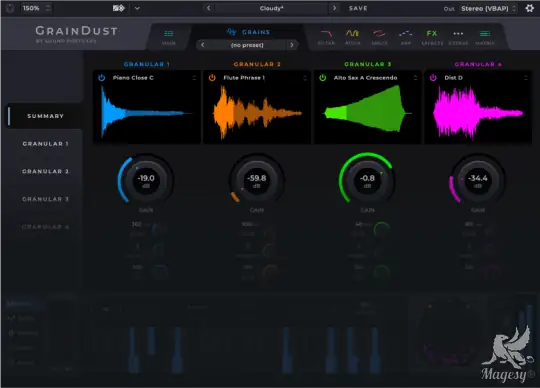Open the Matrix section
Screen dimensions: 540x388
pos(485,37)
